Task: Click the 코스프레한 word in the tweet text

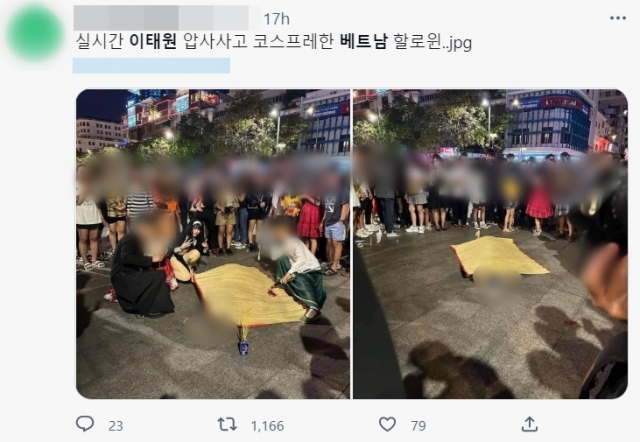Action: pos(293,42)
